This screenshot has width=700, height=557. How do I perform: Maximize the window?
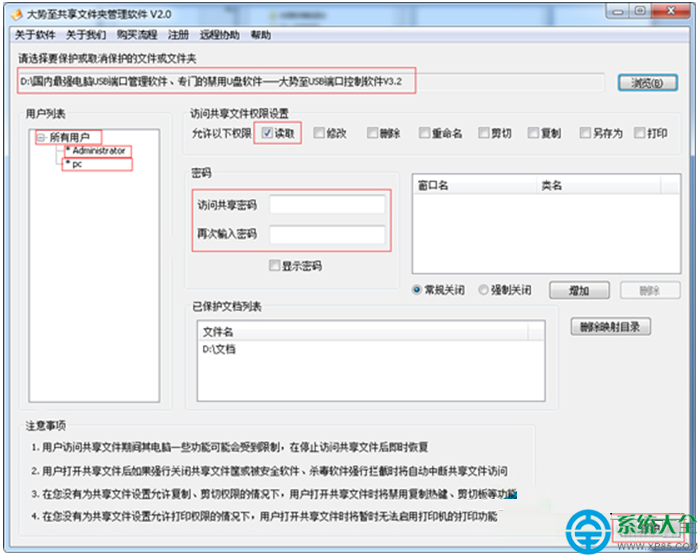(x=640, y=11)
